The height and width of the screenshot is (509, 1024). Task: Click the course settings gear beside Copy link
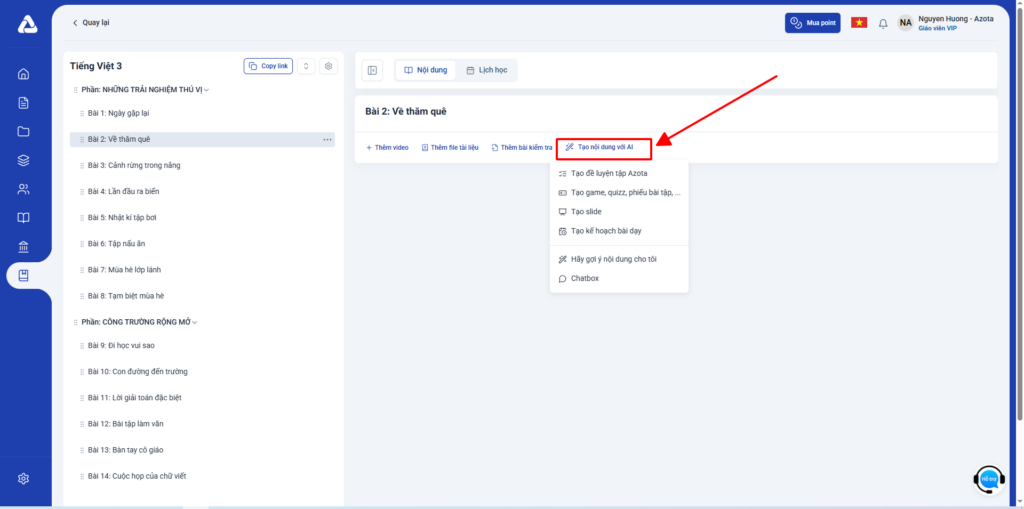tap(328, 66)
